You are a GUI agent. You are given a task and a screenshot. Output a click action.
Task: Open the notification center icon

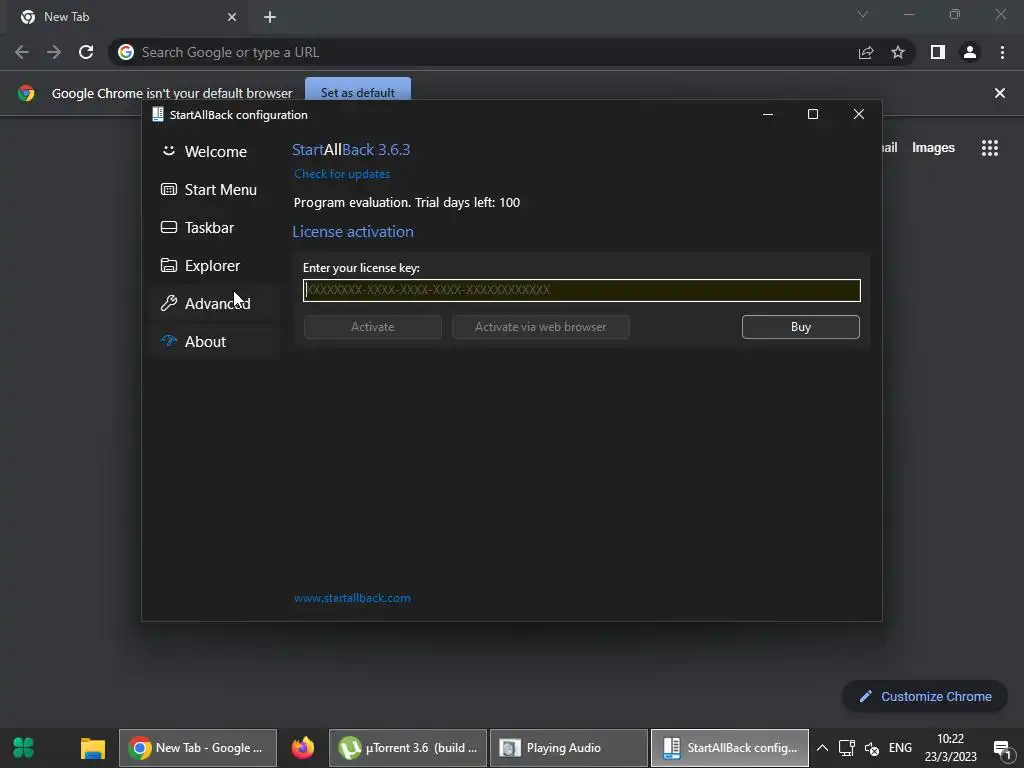point(1002,748)
